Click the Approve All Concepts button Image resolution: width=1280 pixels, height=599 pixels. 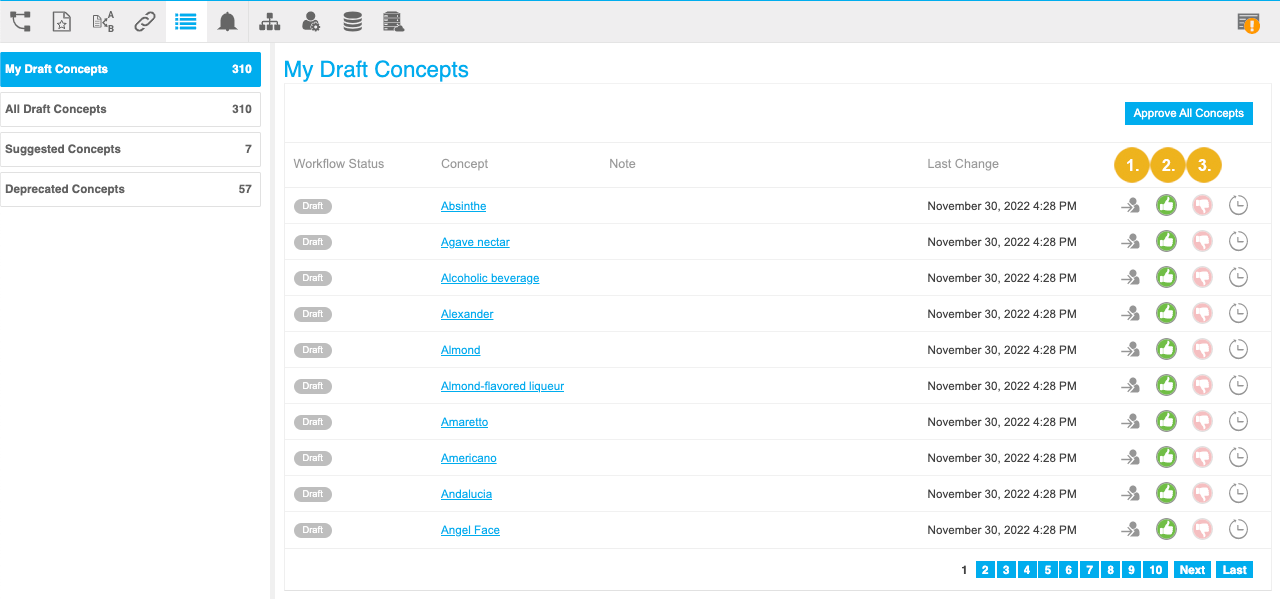coord(1188,113)
